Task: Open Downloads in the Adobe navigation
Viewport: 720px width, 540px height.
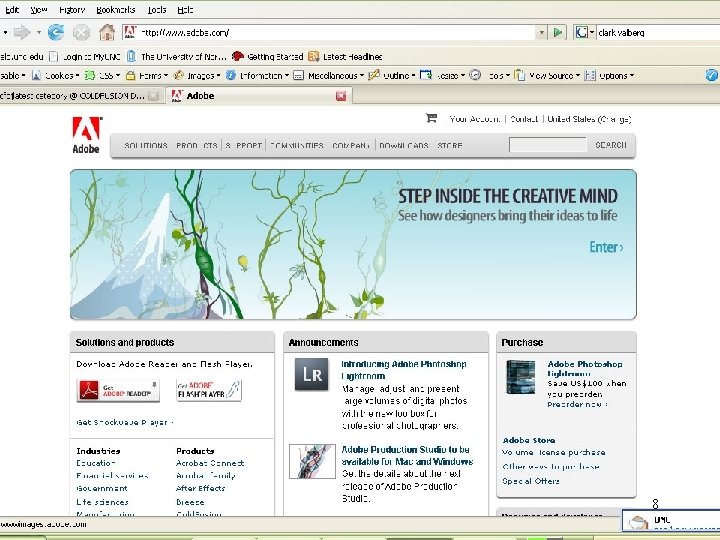Action: 404,146
